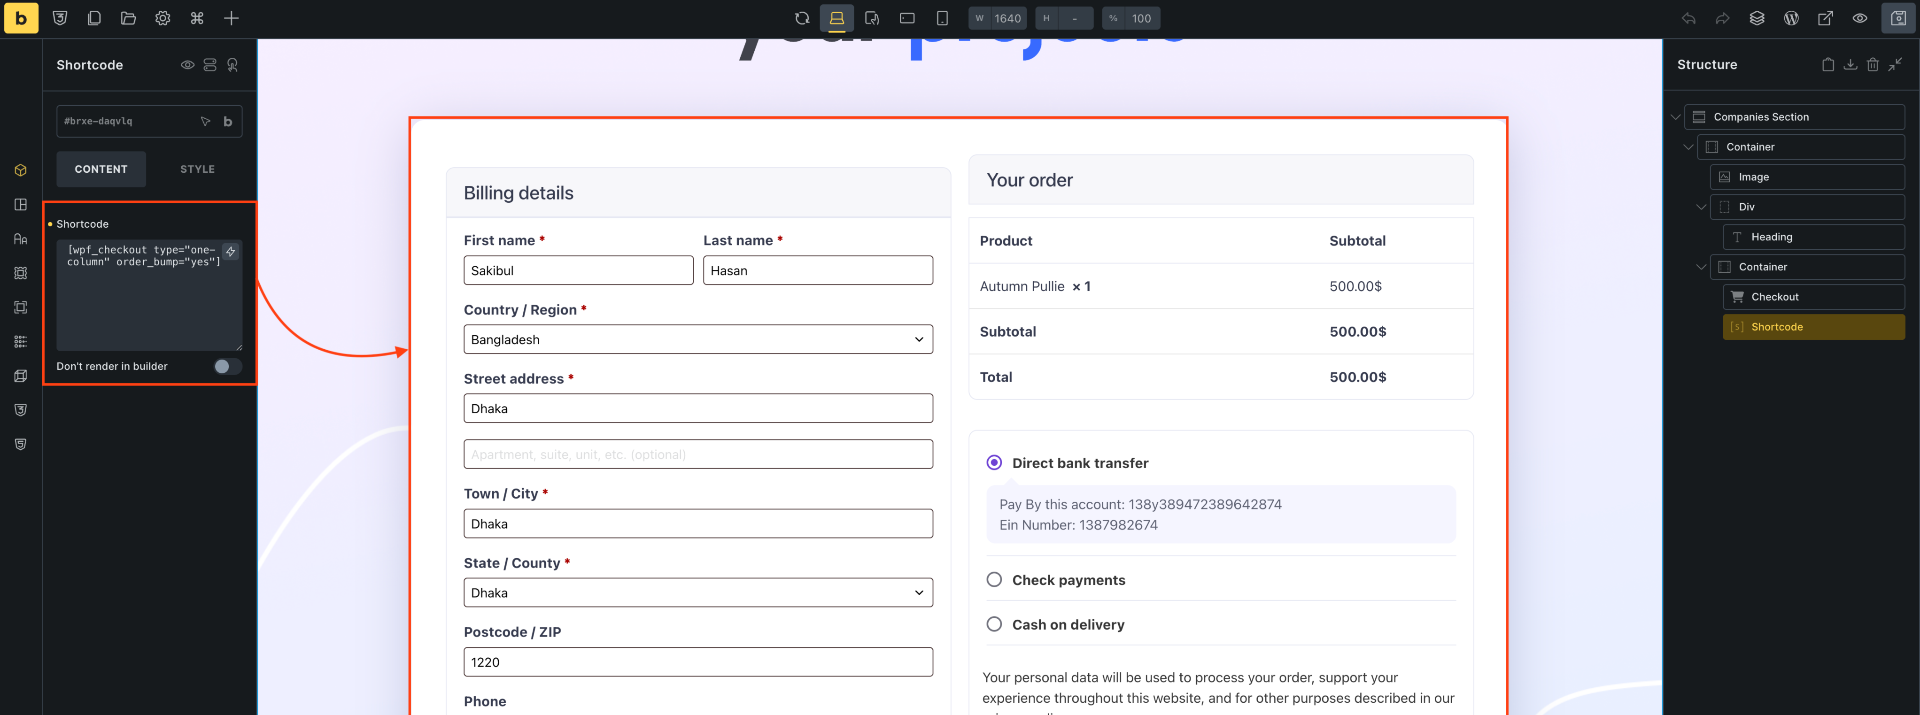Click dynamic data bolt icon in Shortcode field

[x=231, y=252]
